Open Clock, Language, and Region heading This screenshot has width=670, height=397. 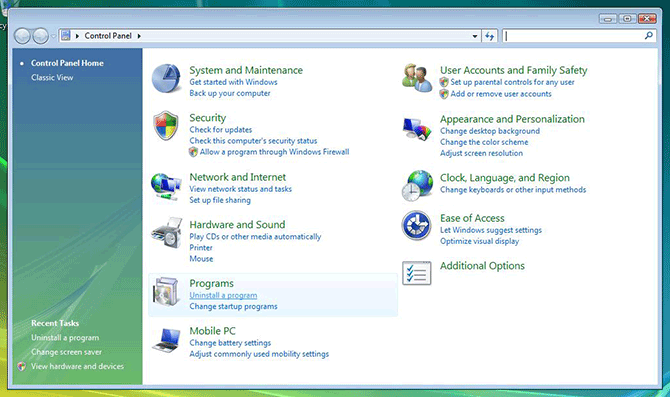click(x=505, y=177)
